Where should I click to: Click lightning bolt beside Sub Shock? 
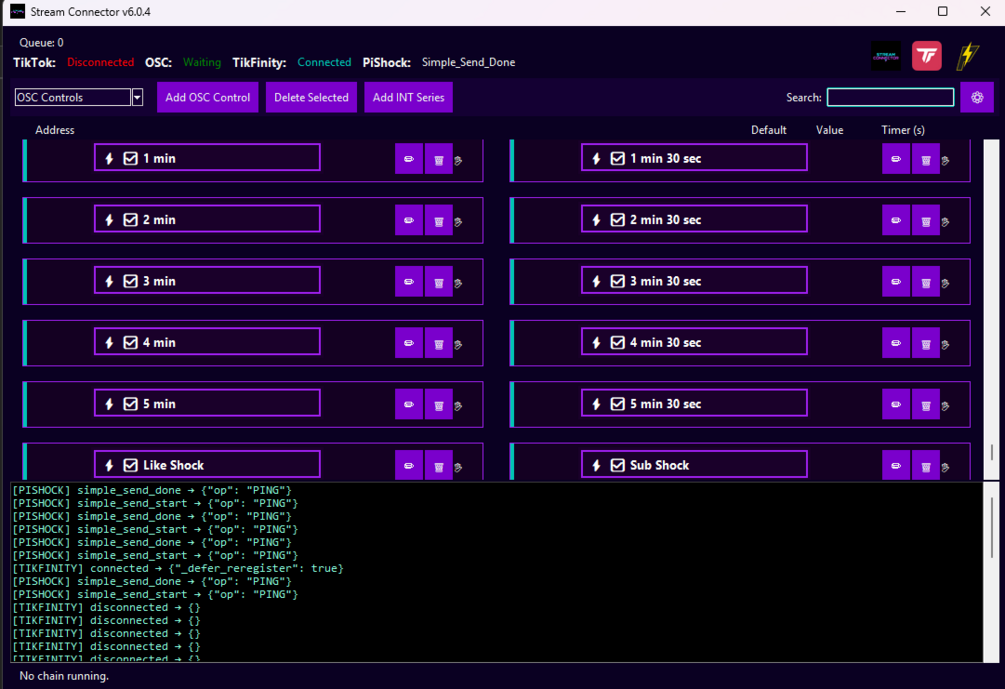[597, 465]
